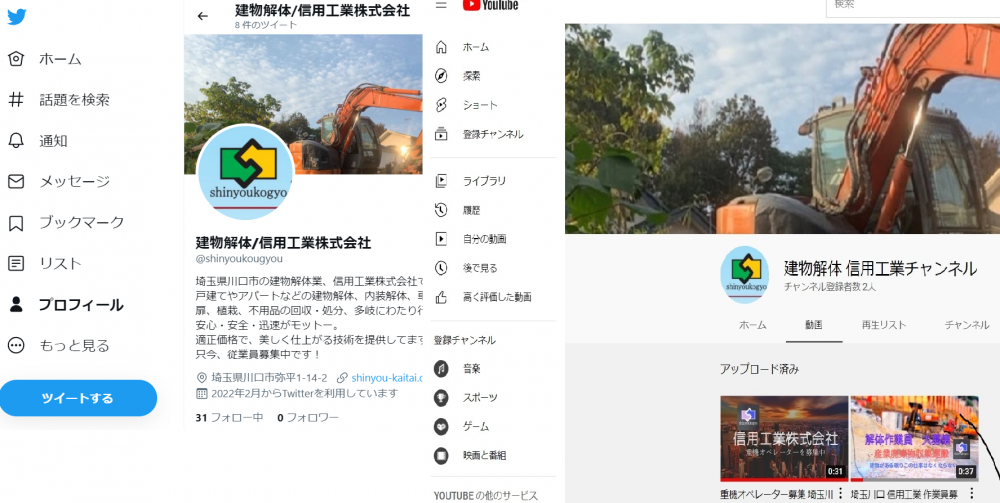
Task: Switch to YouTube channel 動画 tab
Action: pyautogui.click(x=814, y=324)
